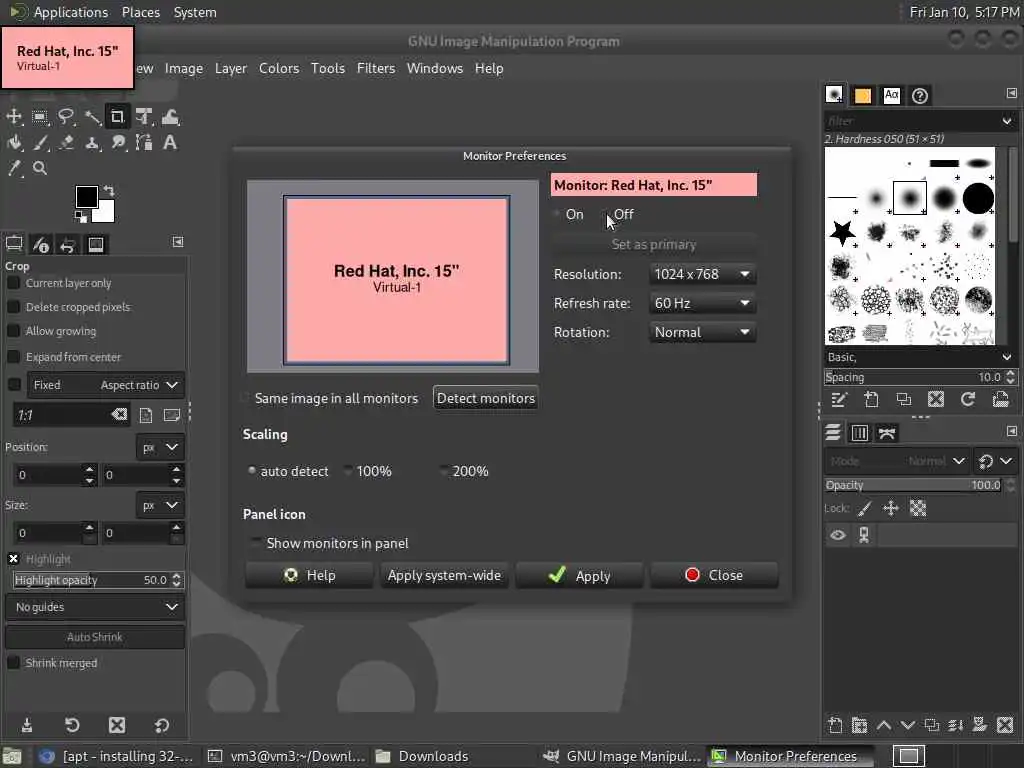Select the Crop tool
Viewport: 1024px width, 768px height.
coord(118,117)
